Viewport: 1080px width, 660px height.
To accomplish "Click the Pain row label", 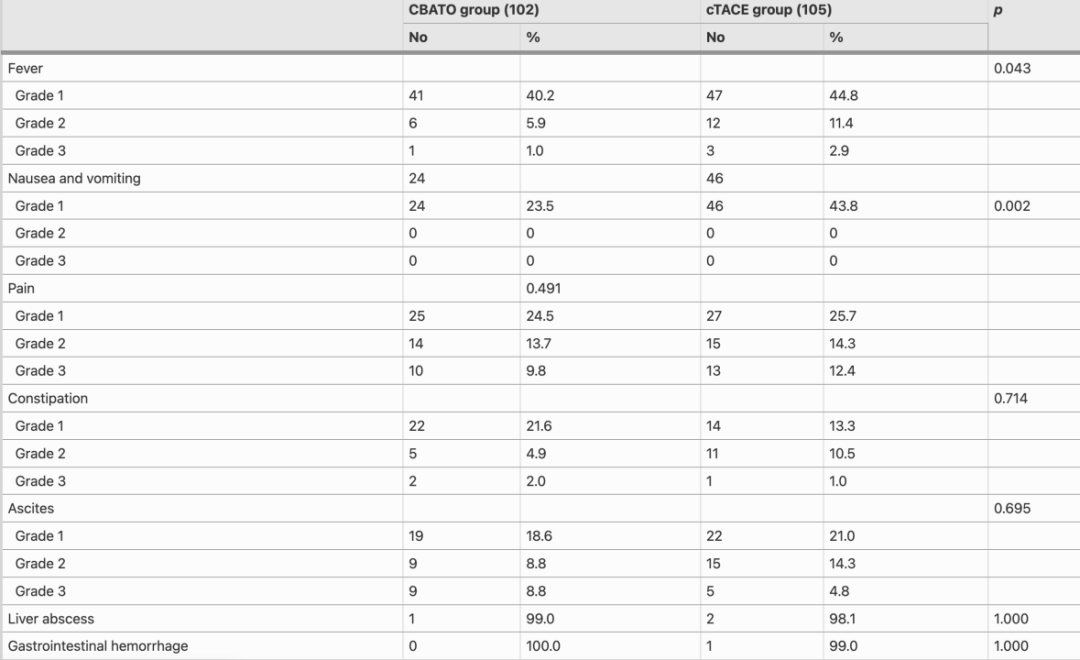I will click(x=21, y=288).
